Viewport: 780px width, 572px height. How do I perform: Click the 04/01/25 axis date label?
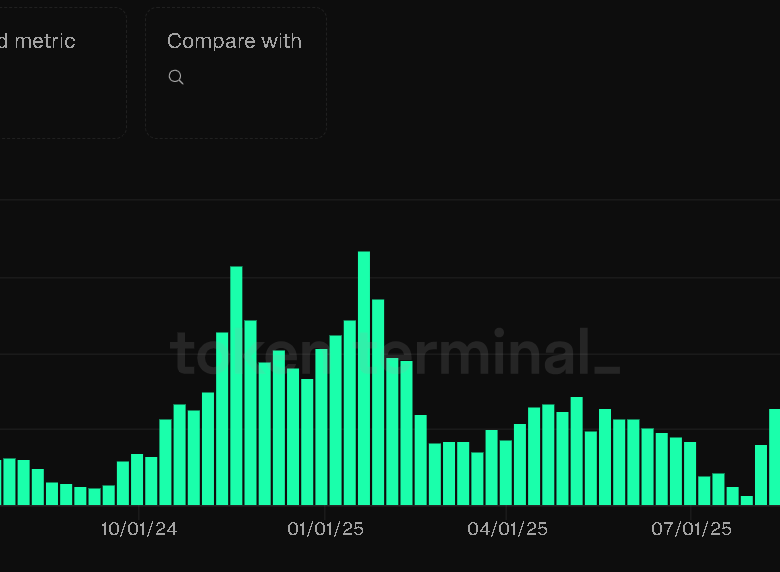(508, 529)
